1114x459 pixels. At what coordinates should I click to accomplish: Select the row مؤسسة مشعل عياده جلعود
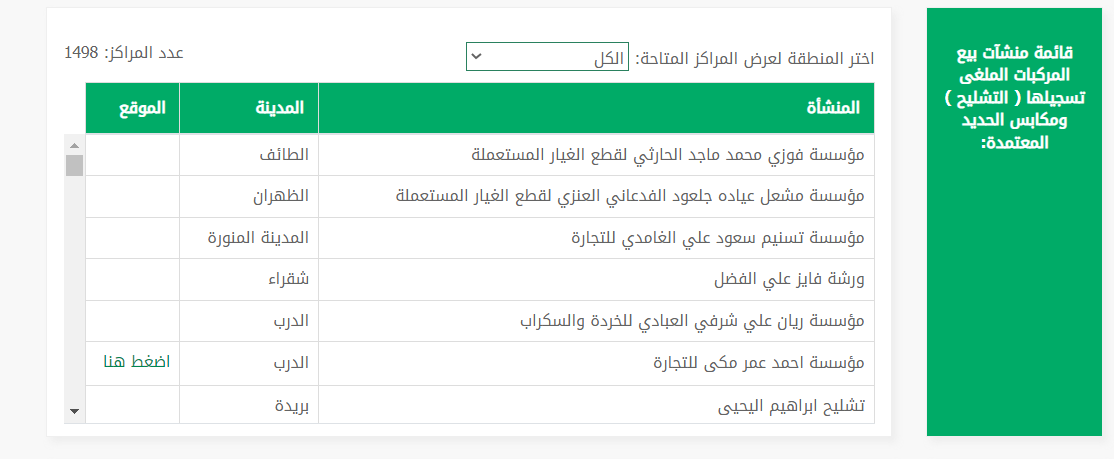[x=630, y=196]
